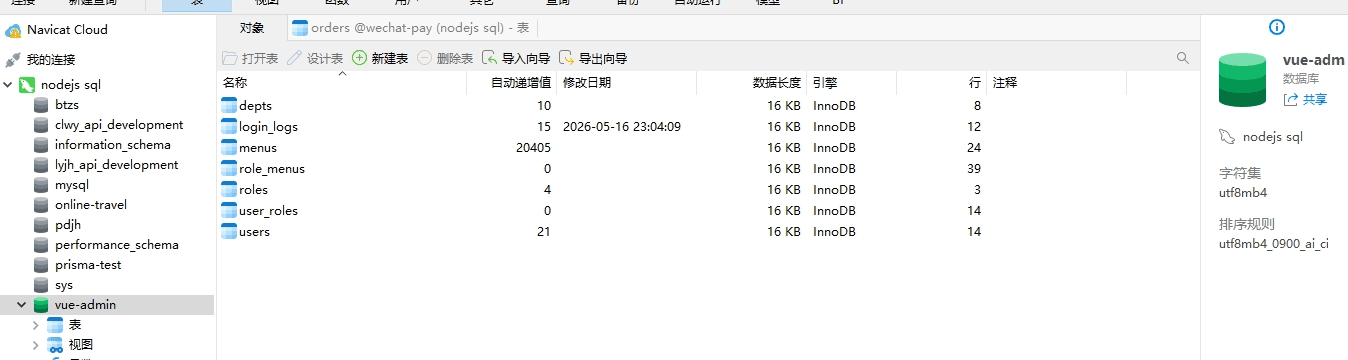This screenshot has height=360, width=1348.
Task: Click the roles table icon
Action: pyautogui.click(x=229, y=189)
